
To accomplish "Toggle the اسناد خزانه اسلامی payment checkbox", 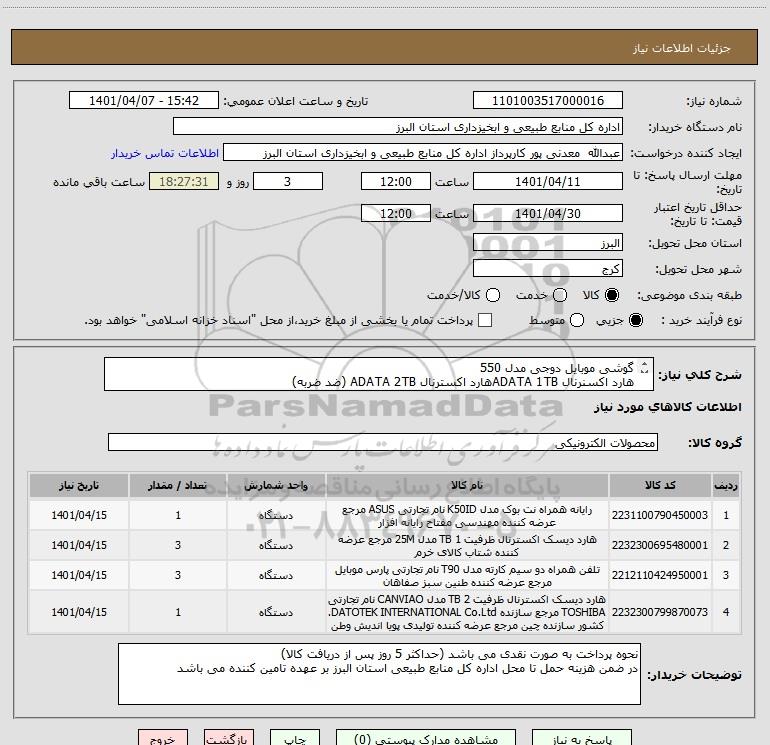I will [485, 320].
